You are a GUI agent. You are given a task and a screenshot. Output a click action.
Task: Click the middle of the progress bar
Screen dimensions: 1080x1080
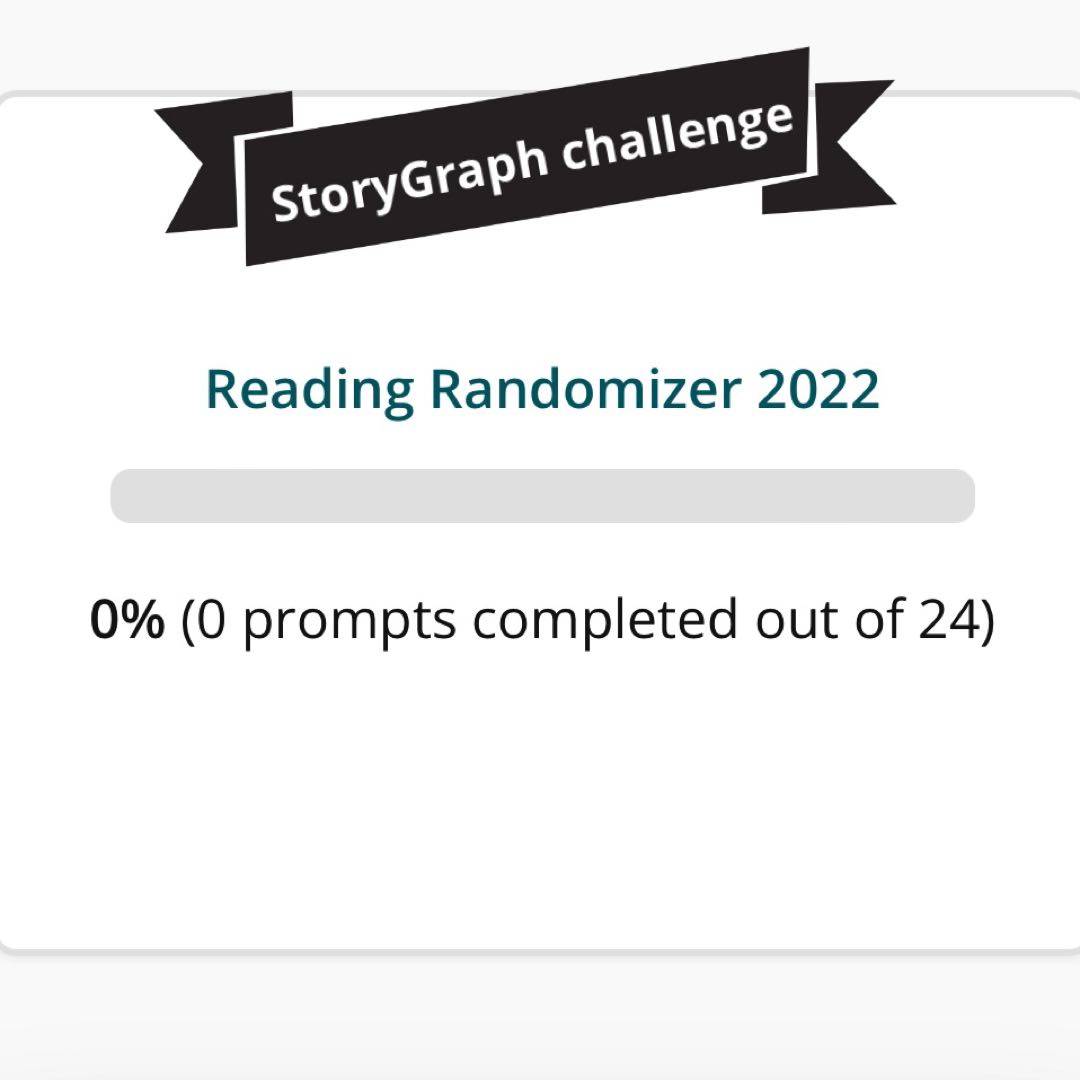[x=542, y=496]
